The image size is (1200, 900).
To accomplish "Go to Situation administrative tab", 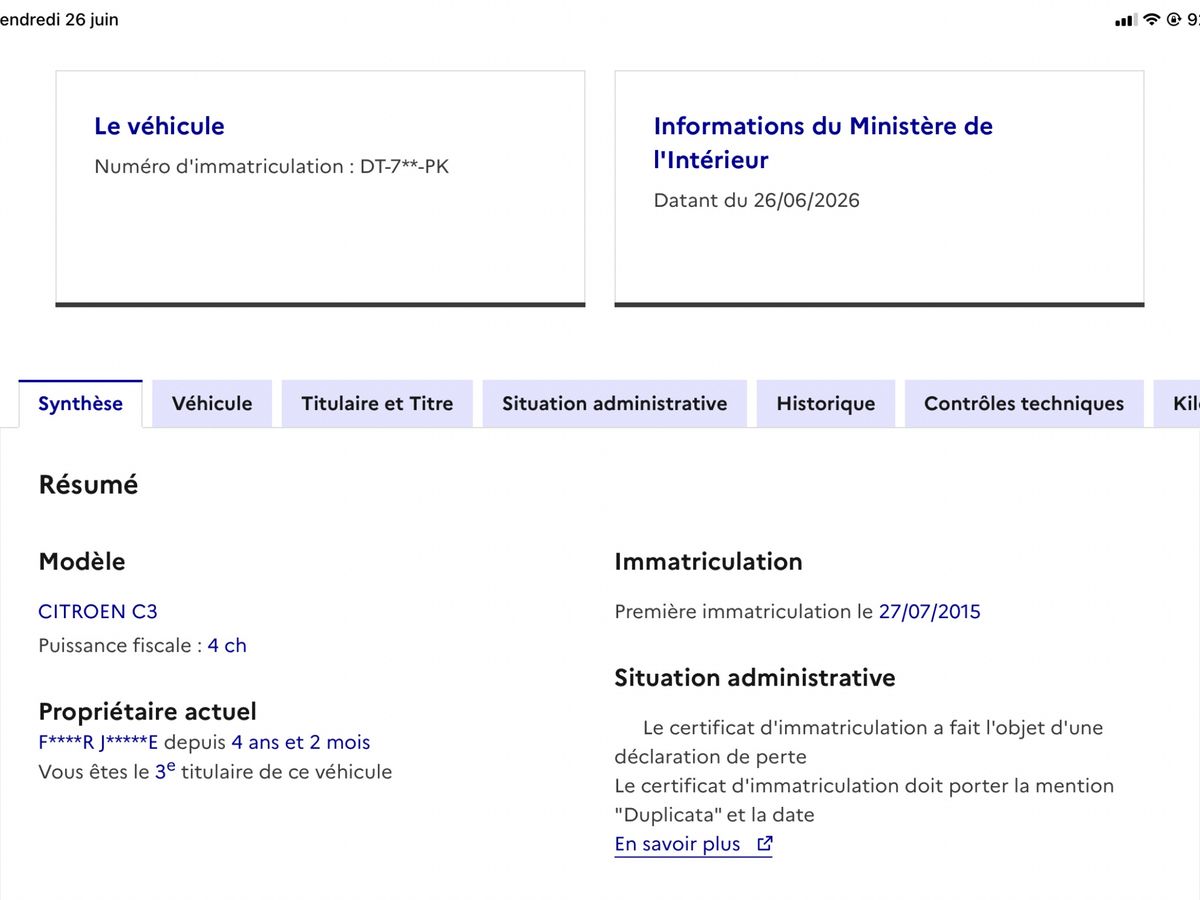I will point(615,404).
